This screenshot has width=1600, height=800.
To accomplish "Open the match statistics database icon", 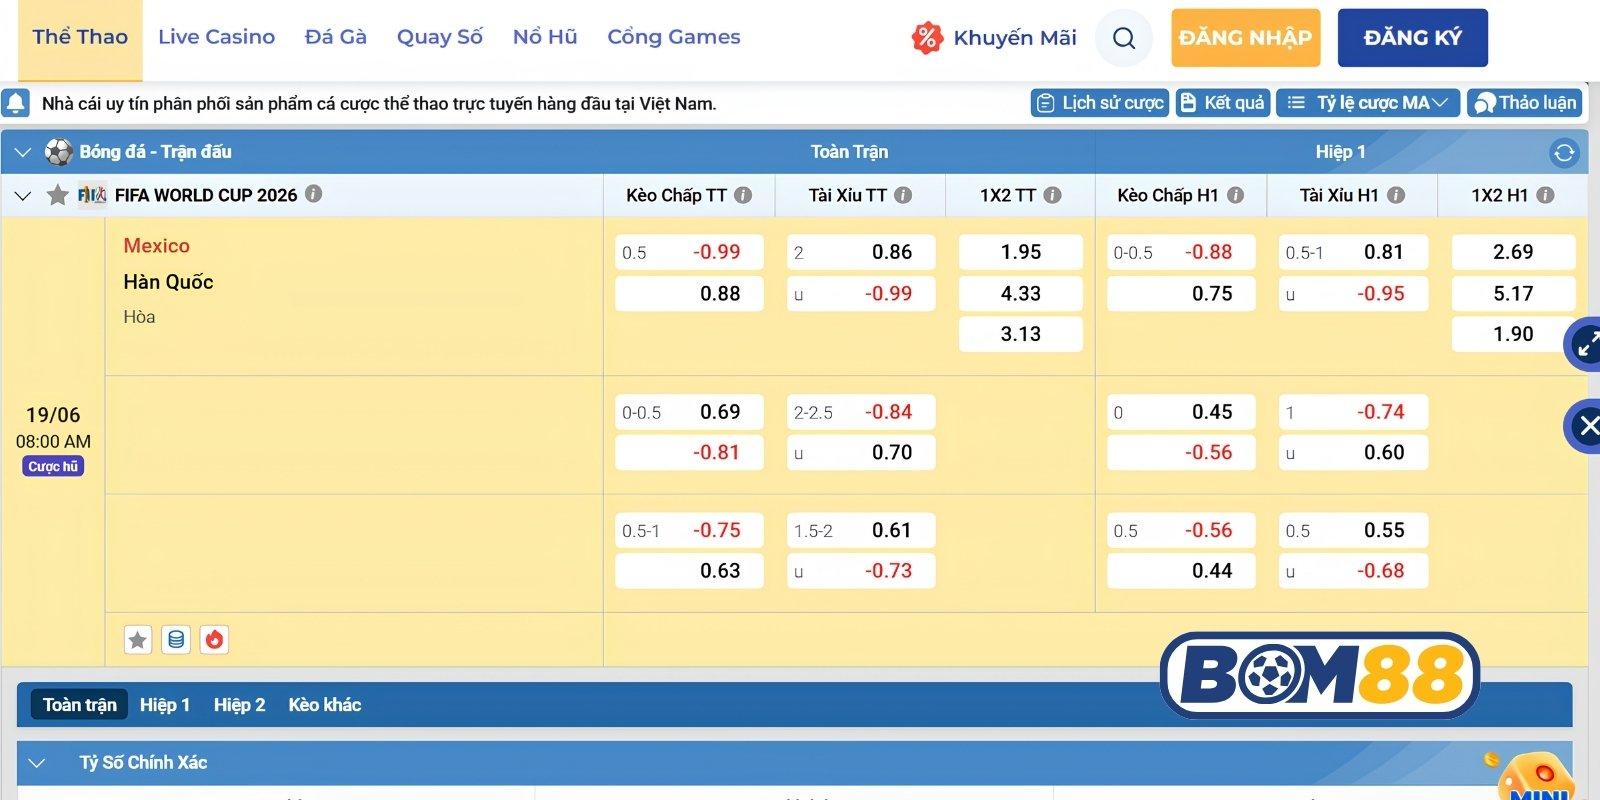I will 176,640.
